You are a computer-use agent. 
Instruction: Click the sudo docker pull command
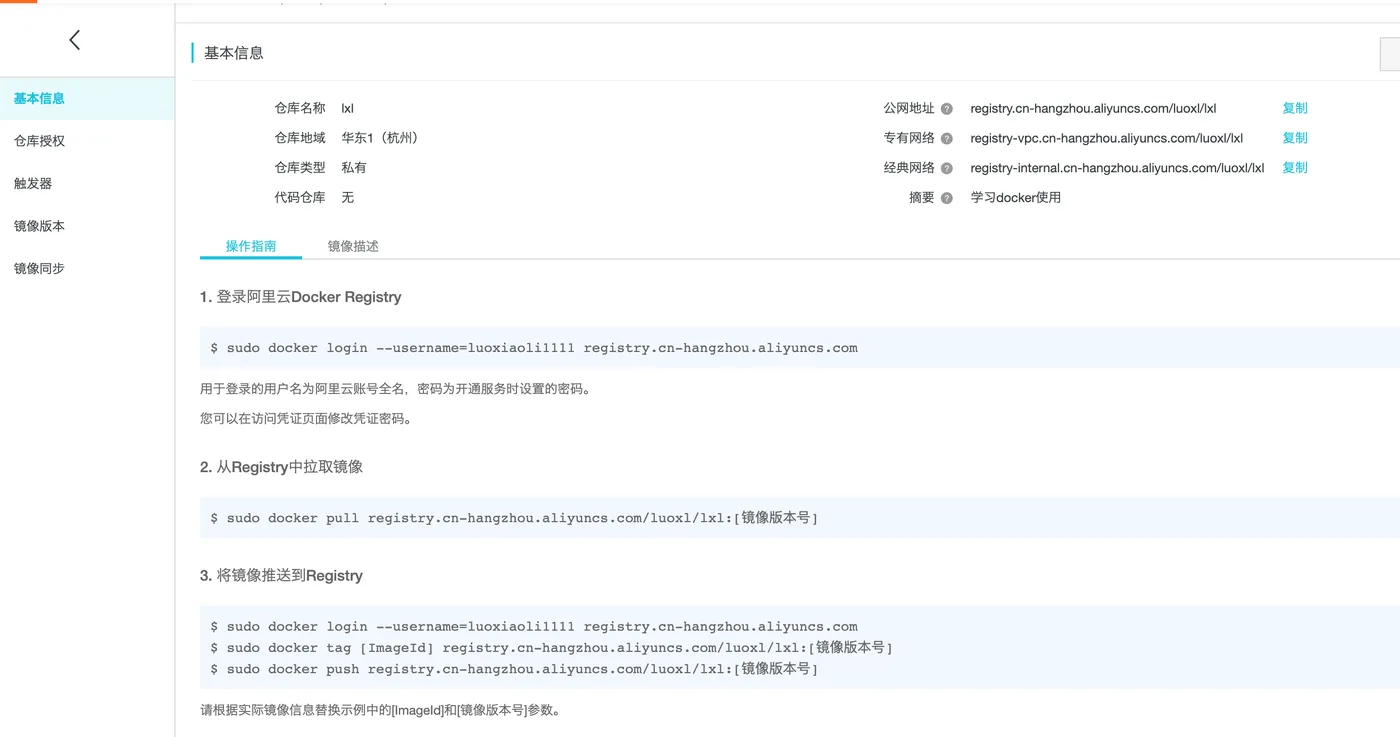coord(514,518)
